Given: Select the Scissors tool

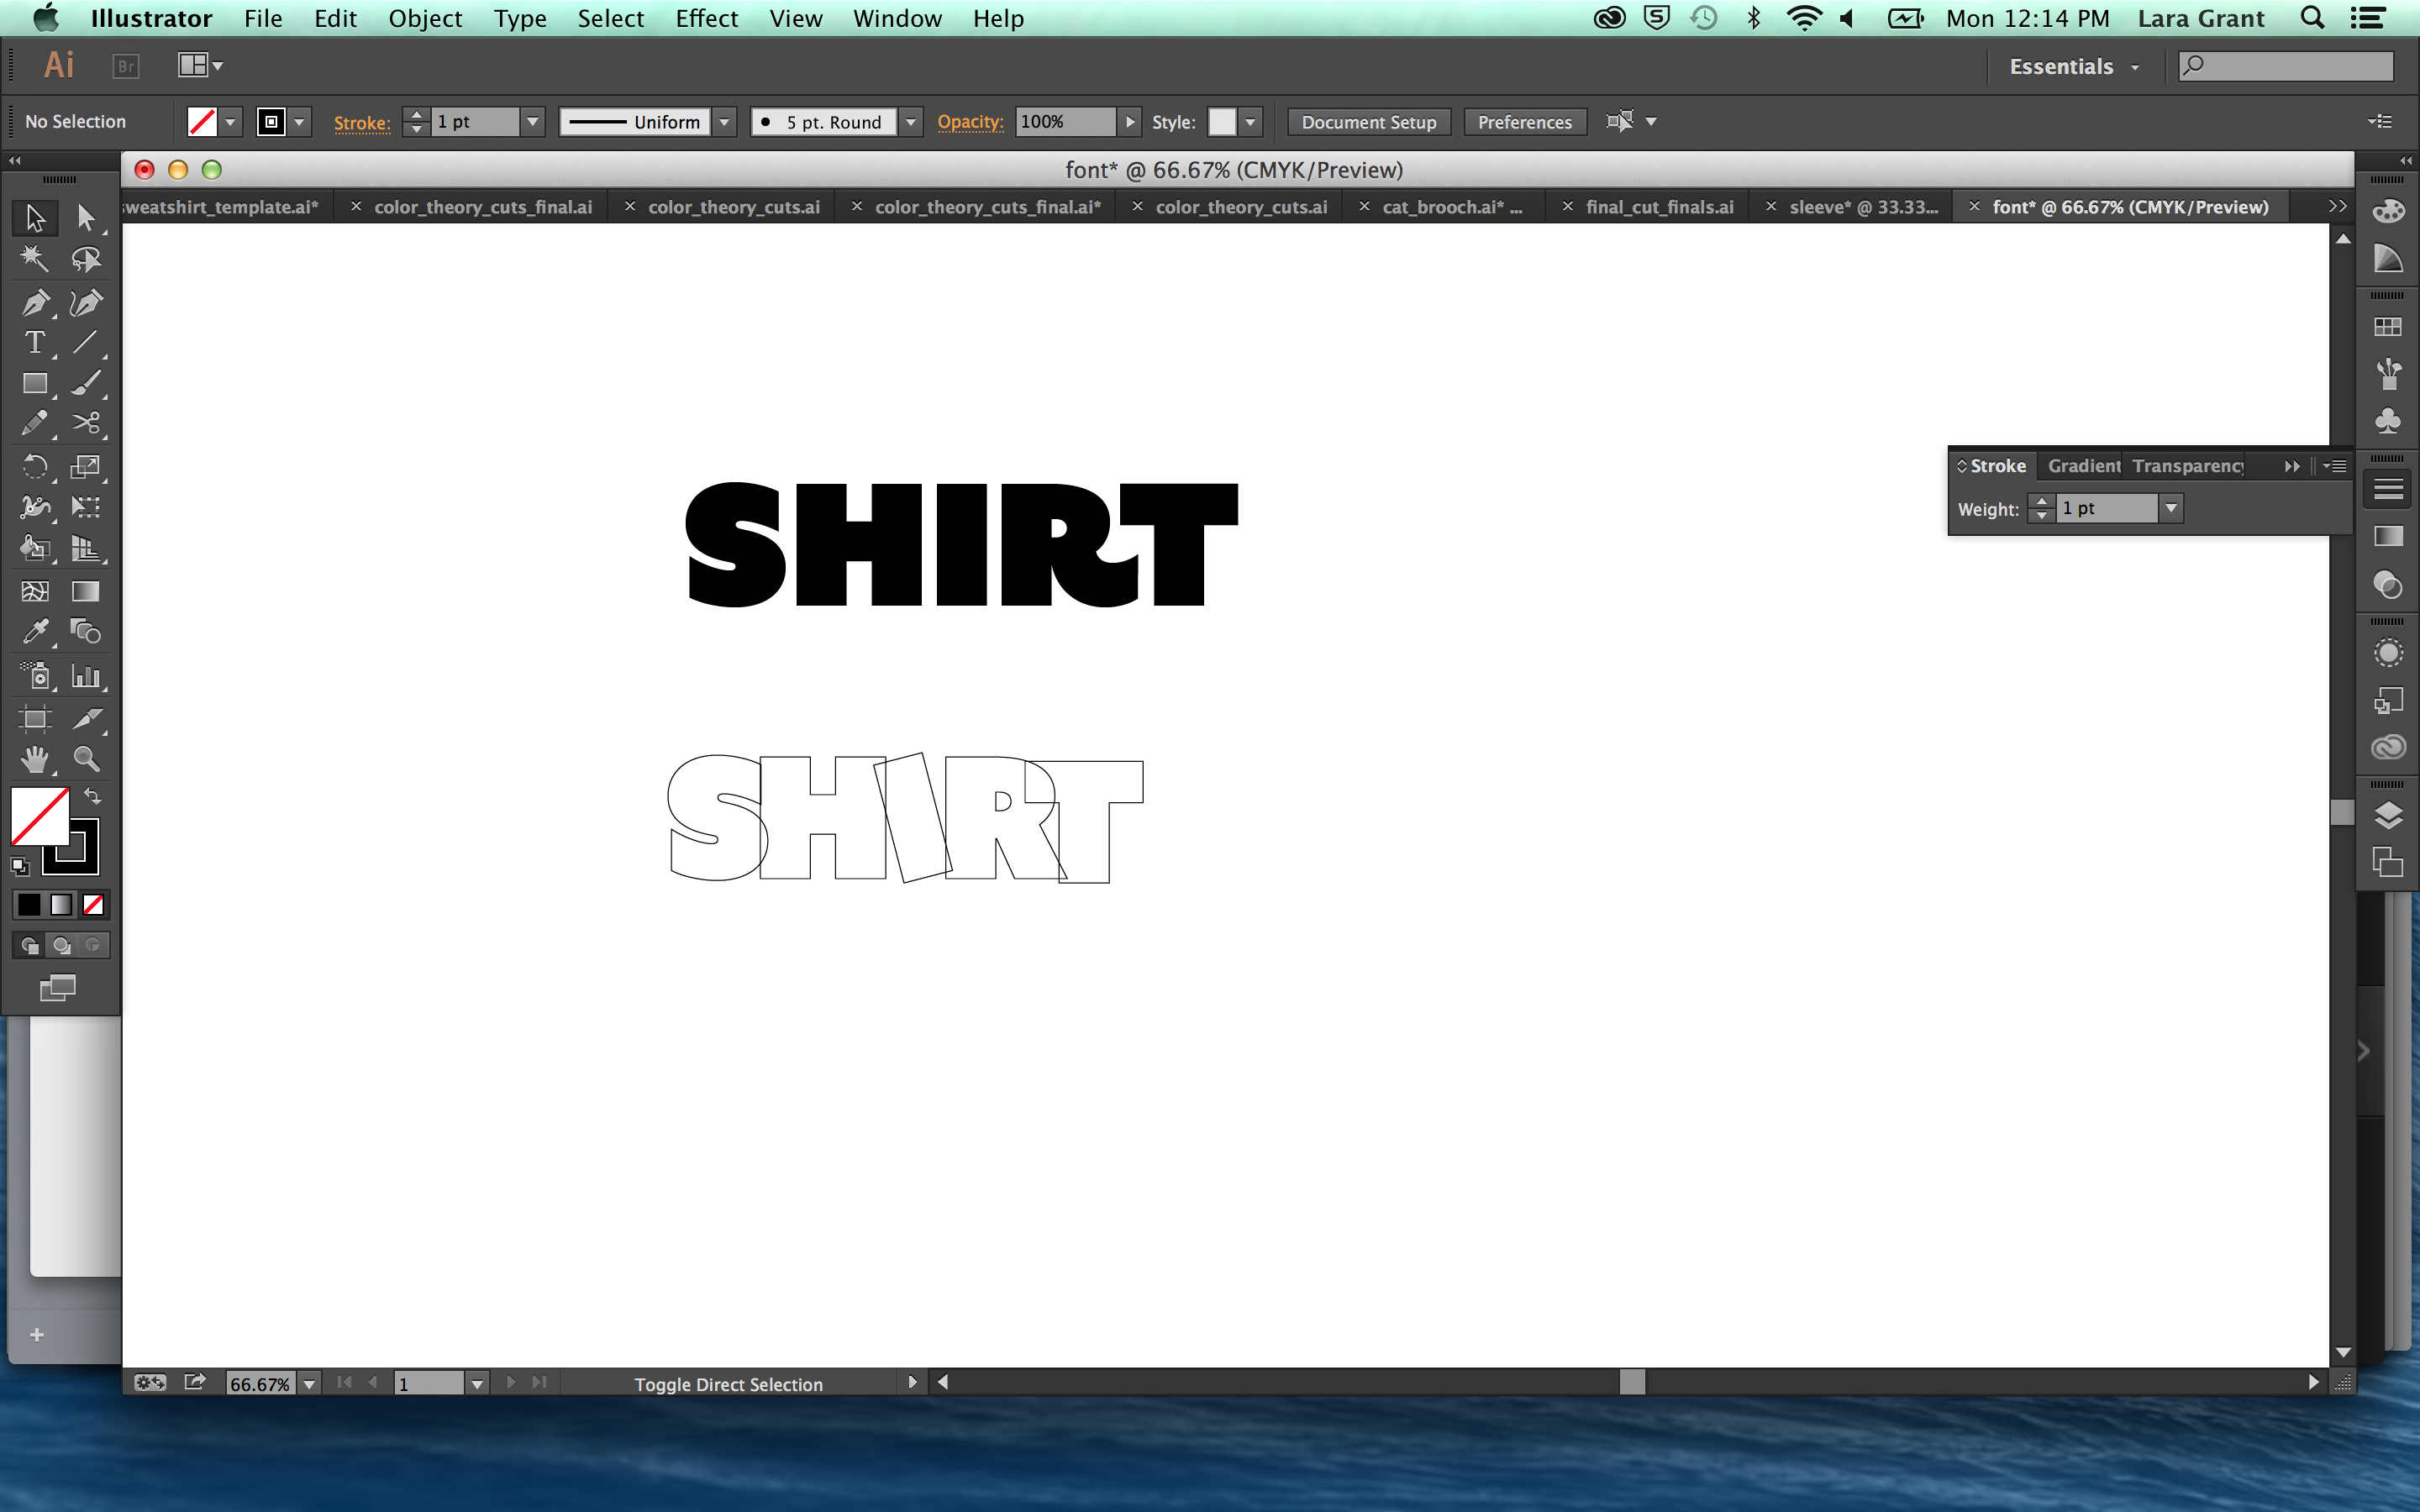Looking at the screenshot, I should [86, 424].
